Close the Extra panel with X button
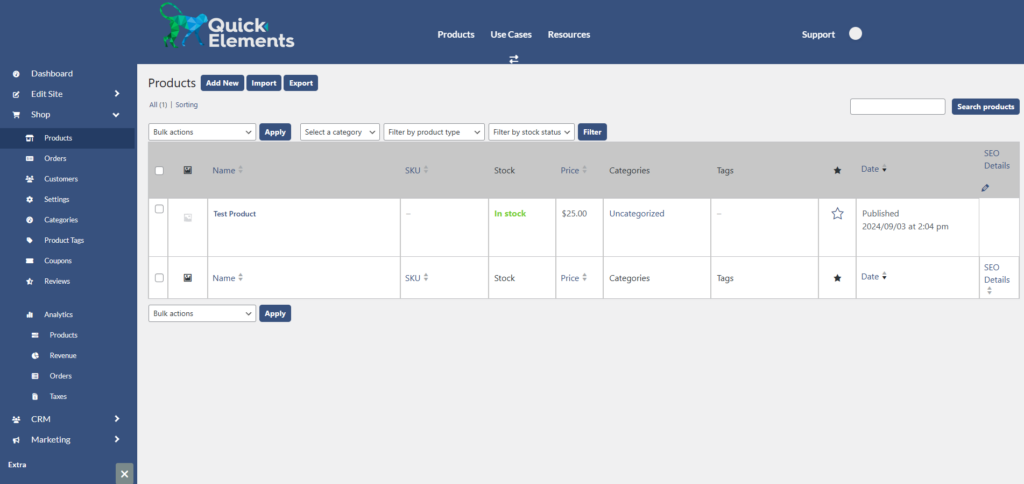This screenshot has width=1024, height=484. pyautogui.click(x=124, y=474)
